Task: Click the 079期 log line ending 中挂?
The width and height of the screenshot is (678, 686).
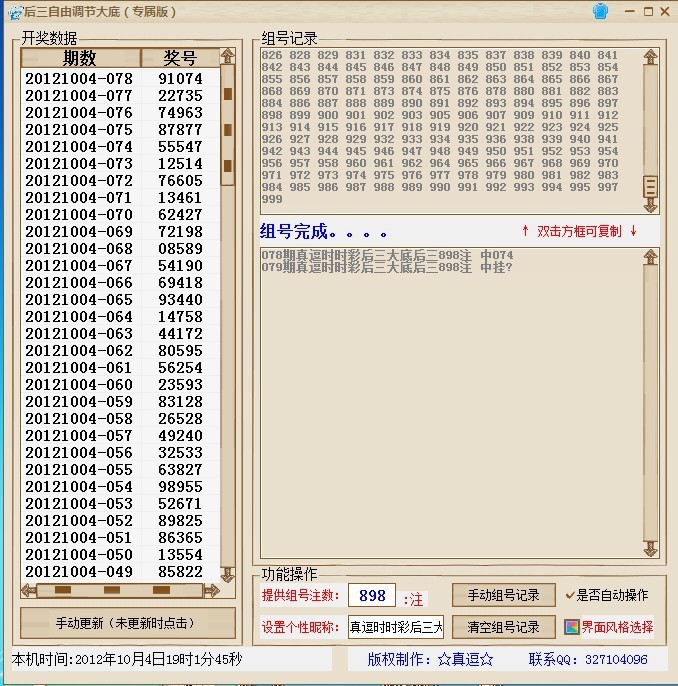Action: 387,267
